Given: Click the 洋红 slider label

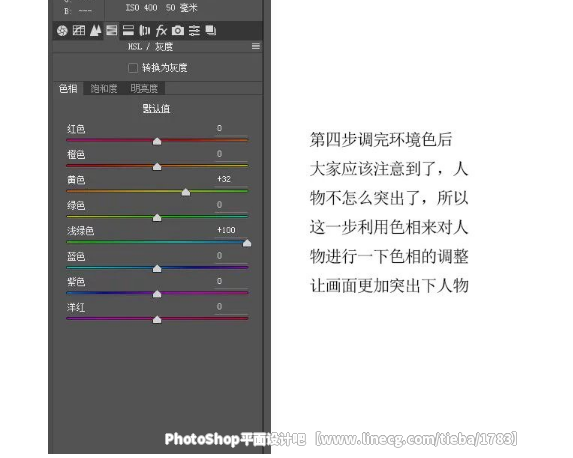Looking at the screenshot, I should [76, 307].
